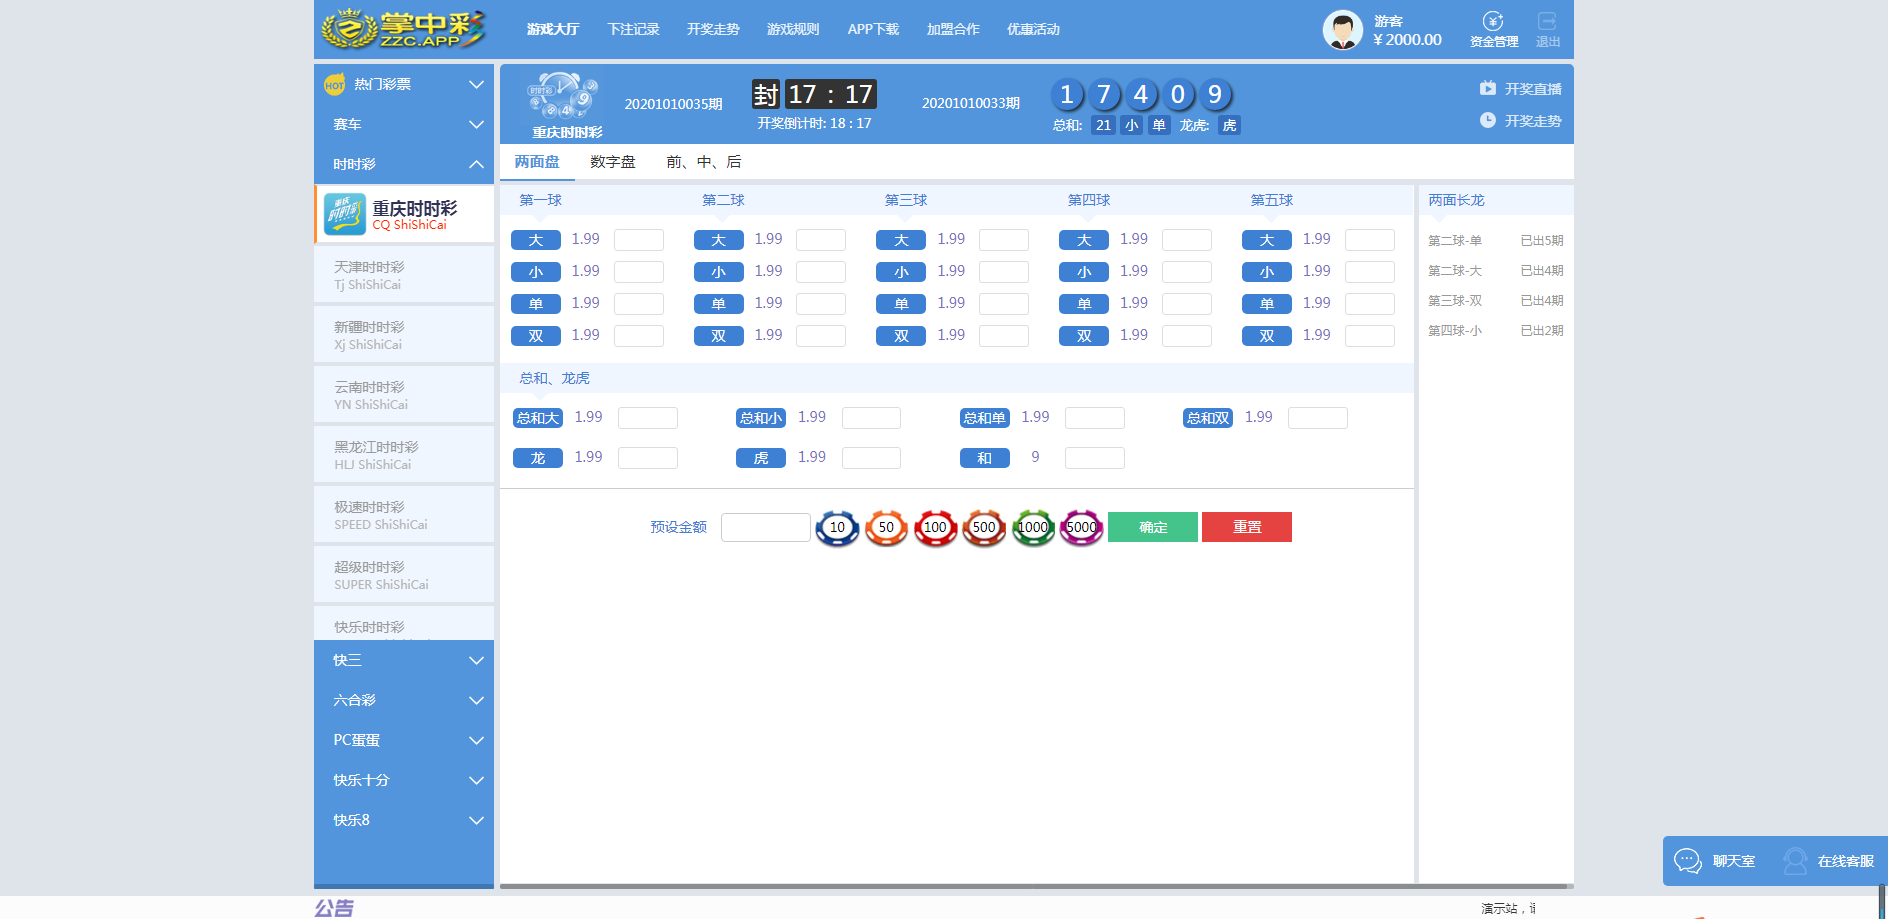Screen dimensions: 1888x919
Task: Select 单 under 第三球
Action: [x=901, y=304]
